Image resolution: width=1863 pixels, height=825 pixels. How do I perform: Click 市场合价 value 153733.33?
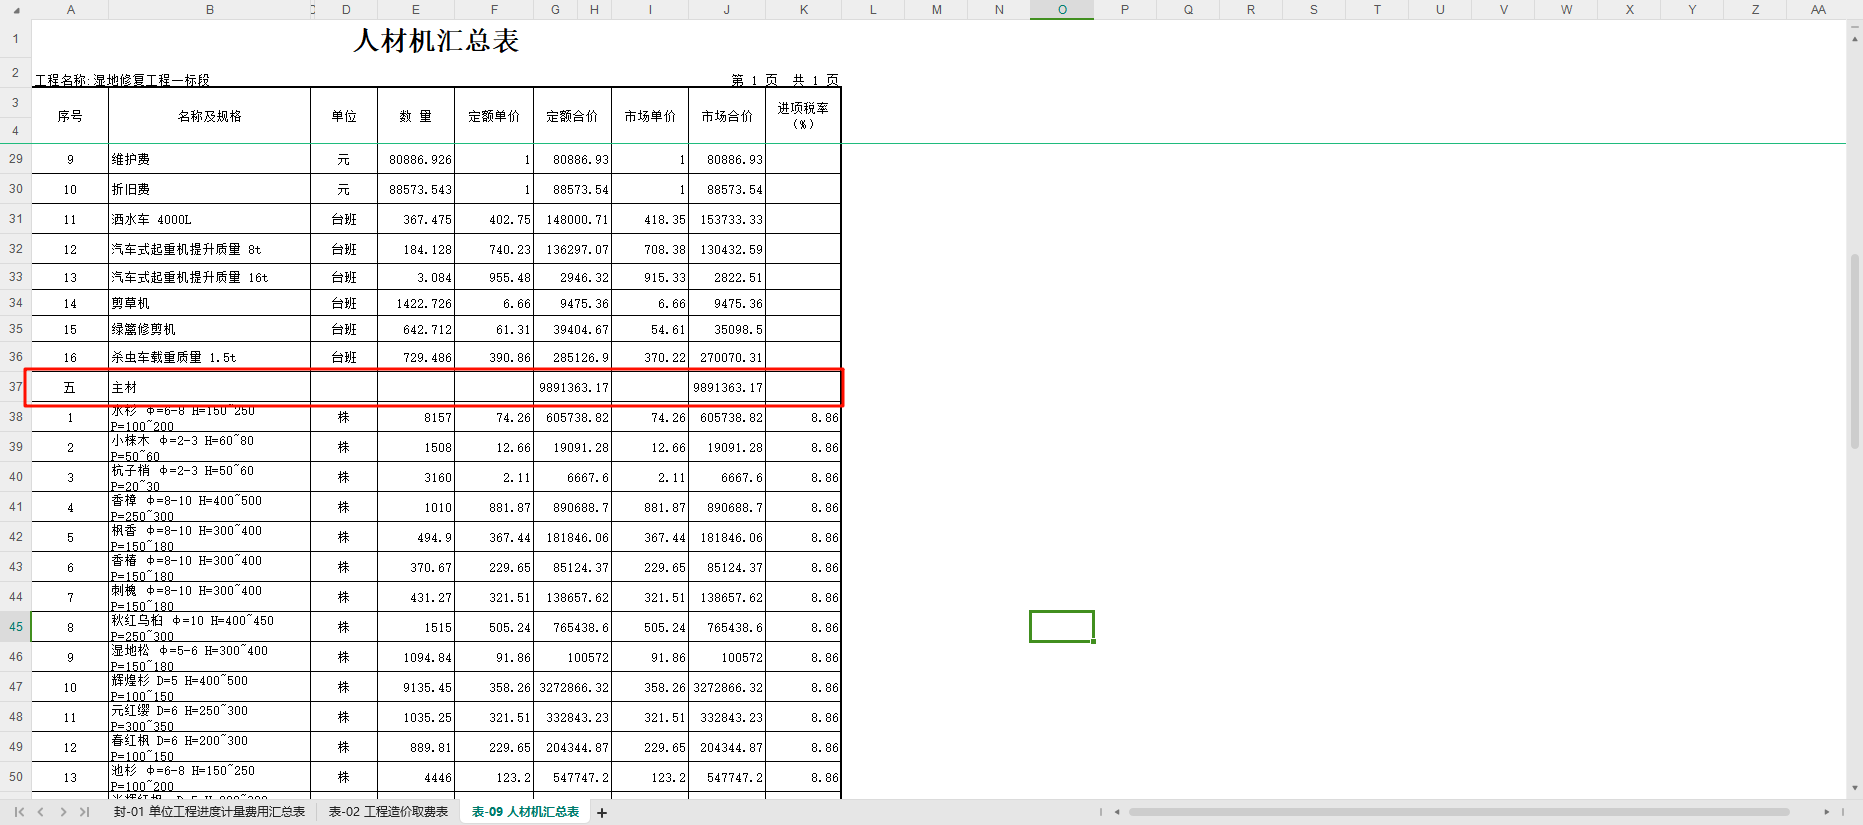point(727,219)
